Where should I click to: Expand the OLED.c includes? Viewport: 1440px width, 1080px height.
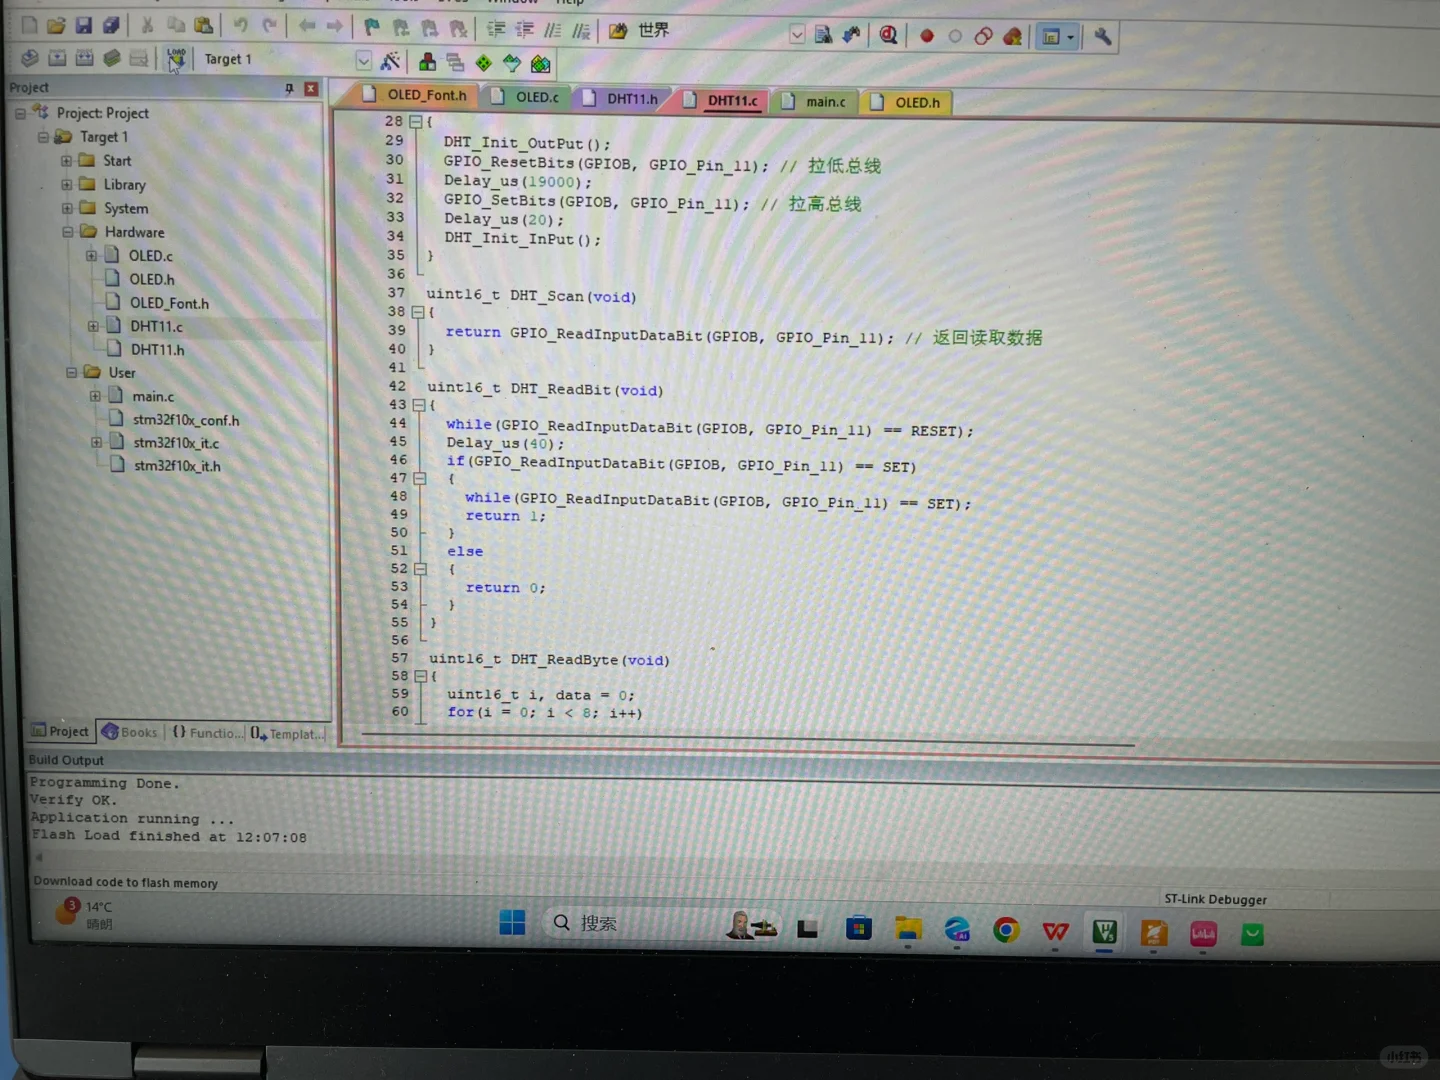(x=91, y=255)
